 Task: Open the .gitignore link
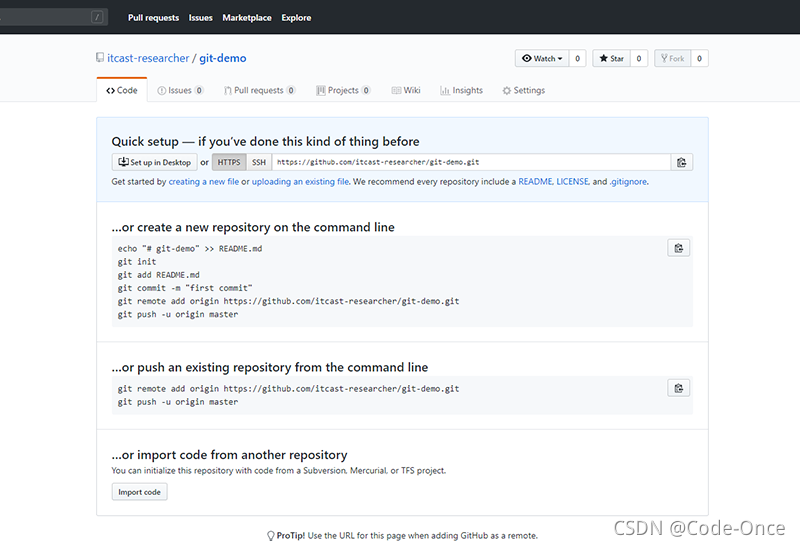point(628,182)
